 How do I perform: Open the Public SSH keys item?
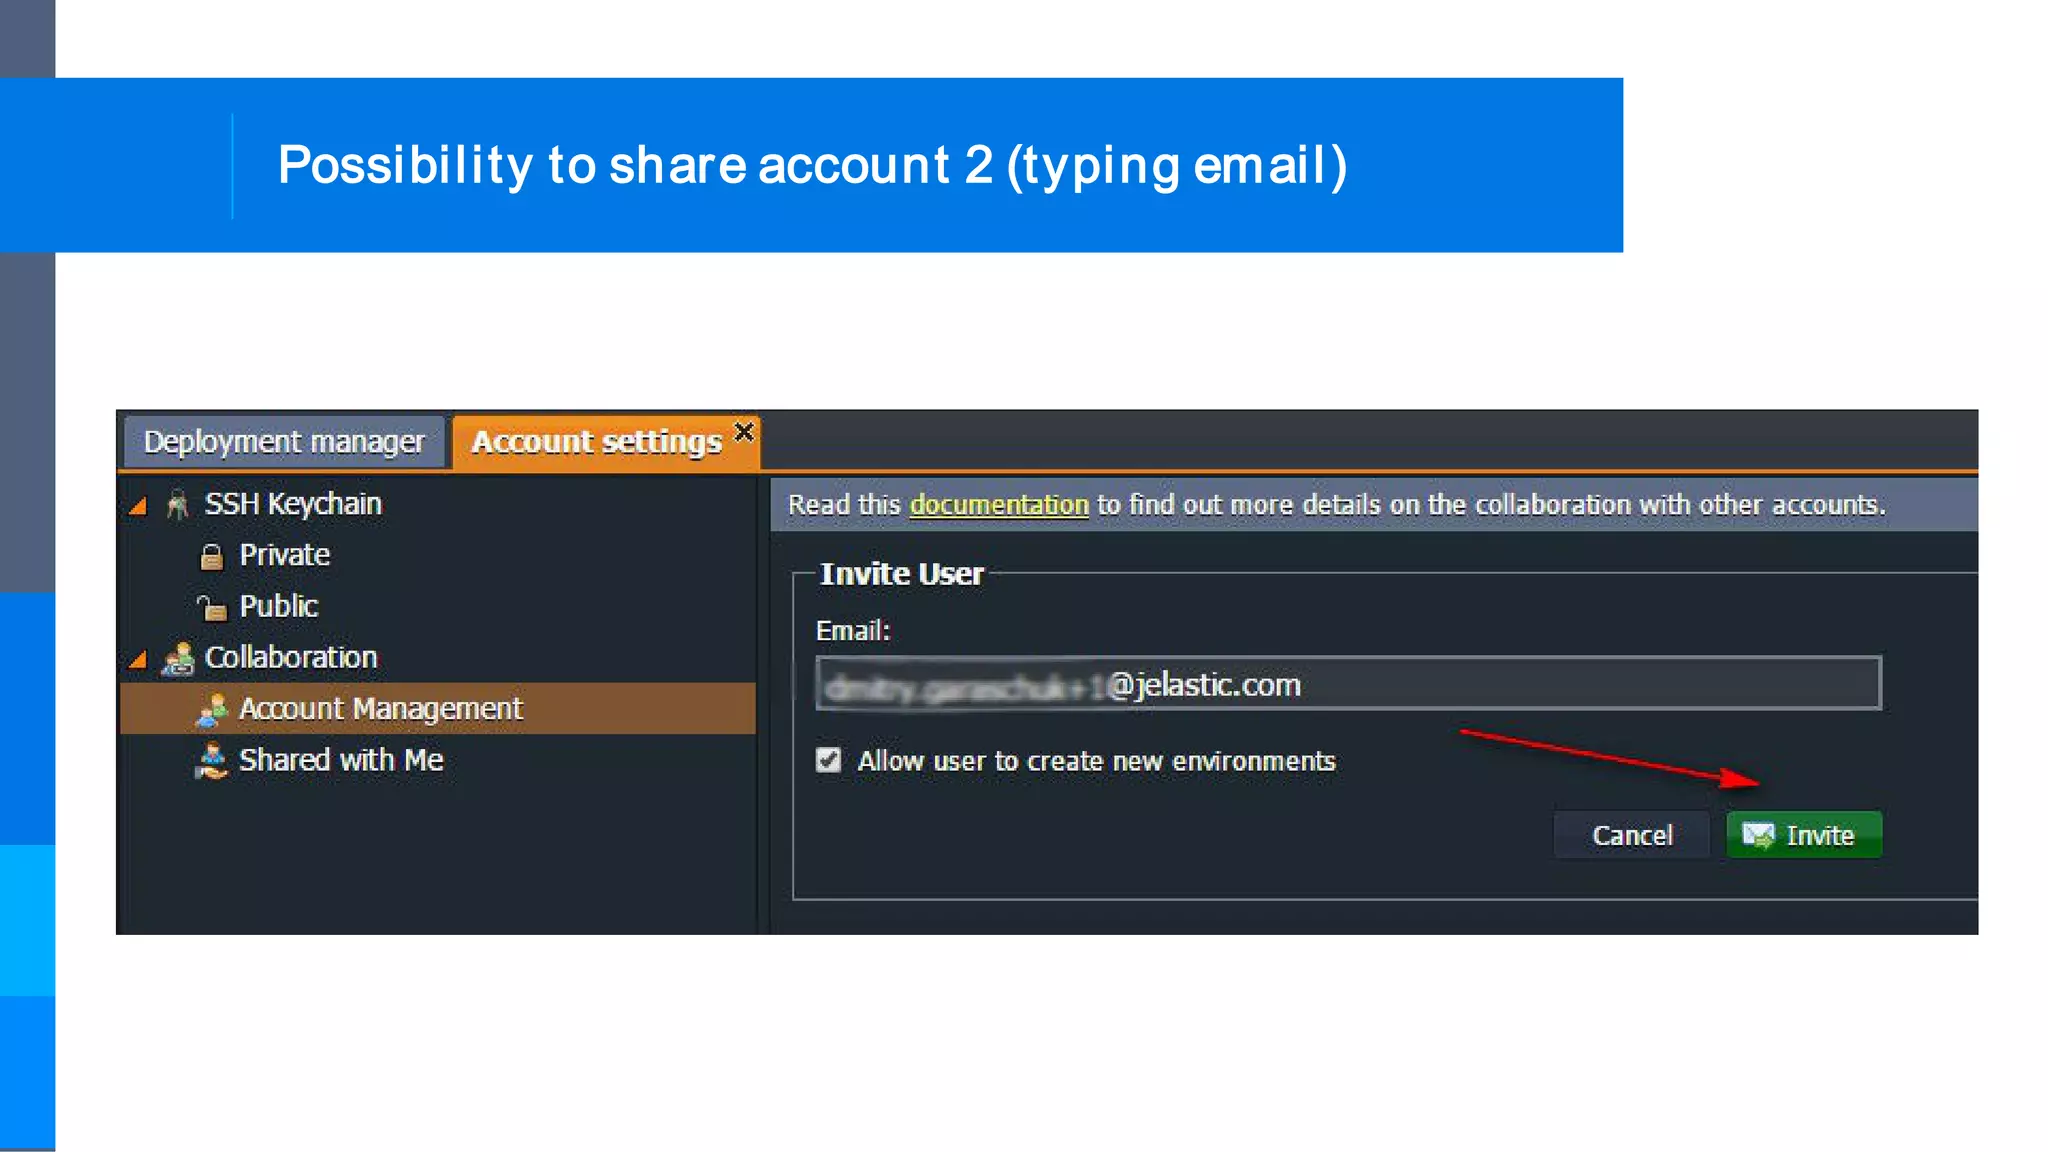tap(278, 606)
